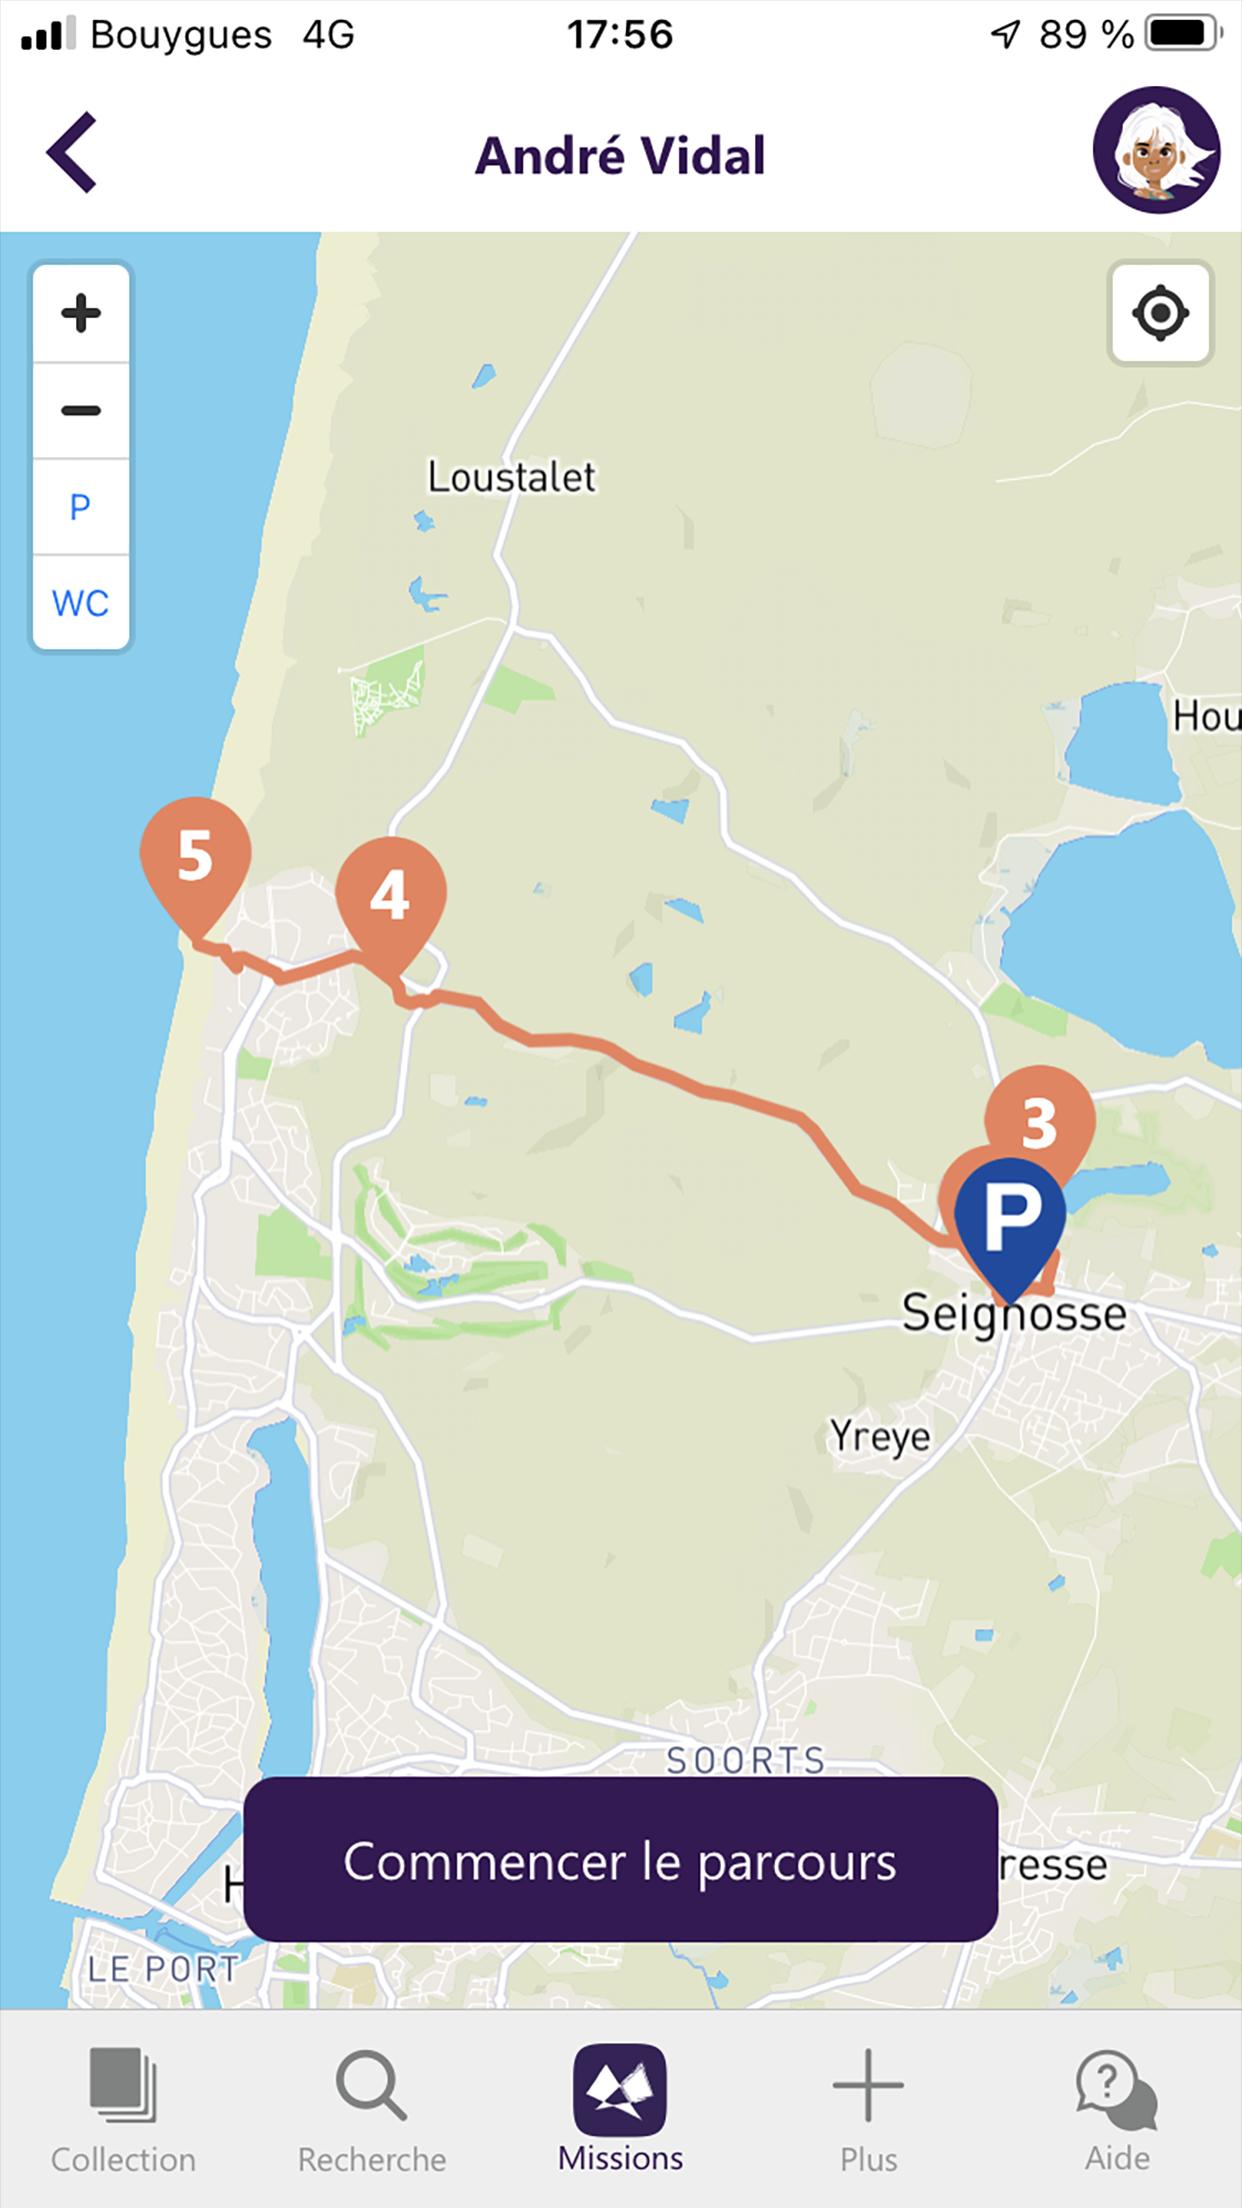Tap the Seignosse town label
Screen dimensions: 1242x2208
1014,1312
